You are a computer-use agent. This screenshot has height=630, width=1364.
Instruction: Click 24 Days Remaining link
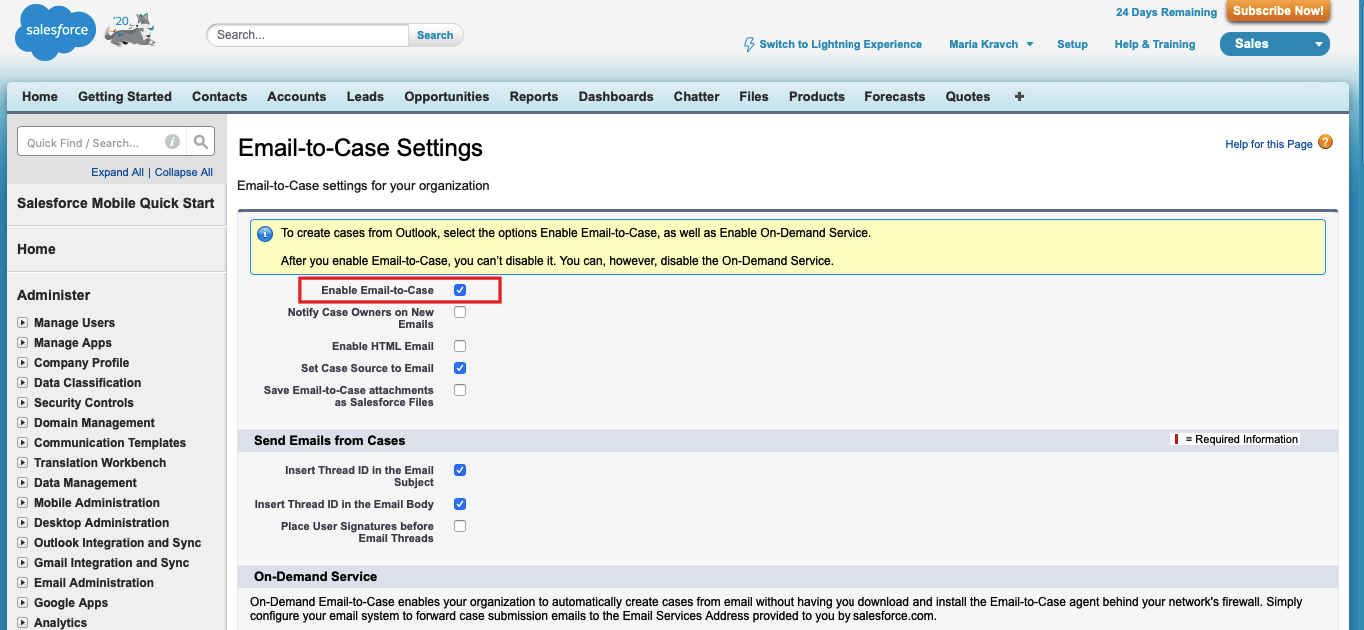point(1166,12)
